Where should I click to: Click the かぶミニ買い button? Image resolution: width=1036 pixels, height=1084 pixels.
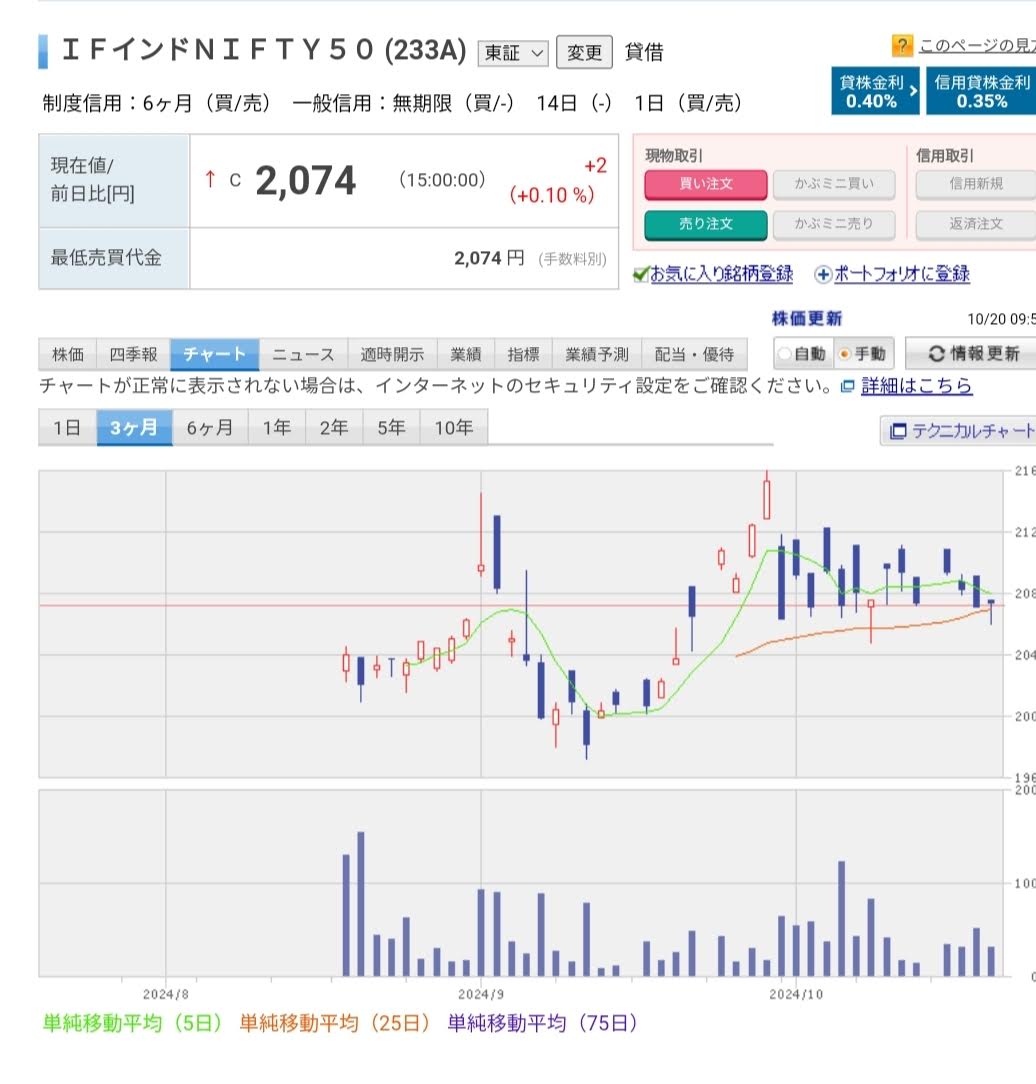[x=833, y=184]
